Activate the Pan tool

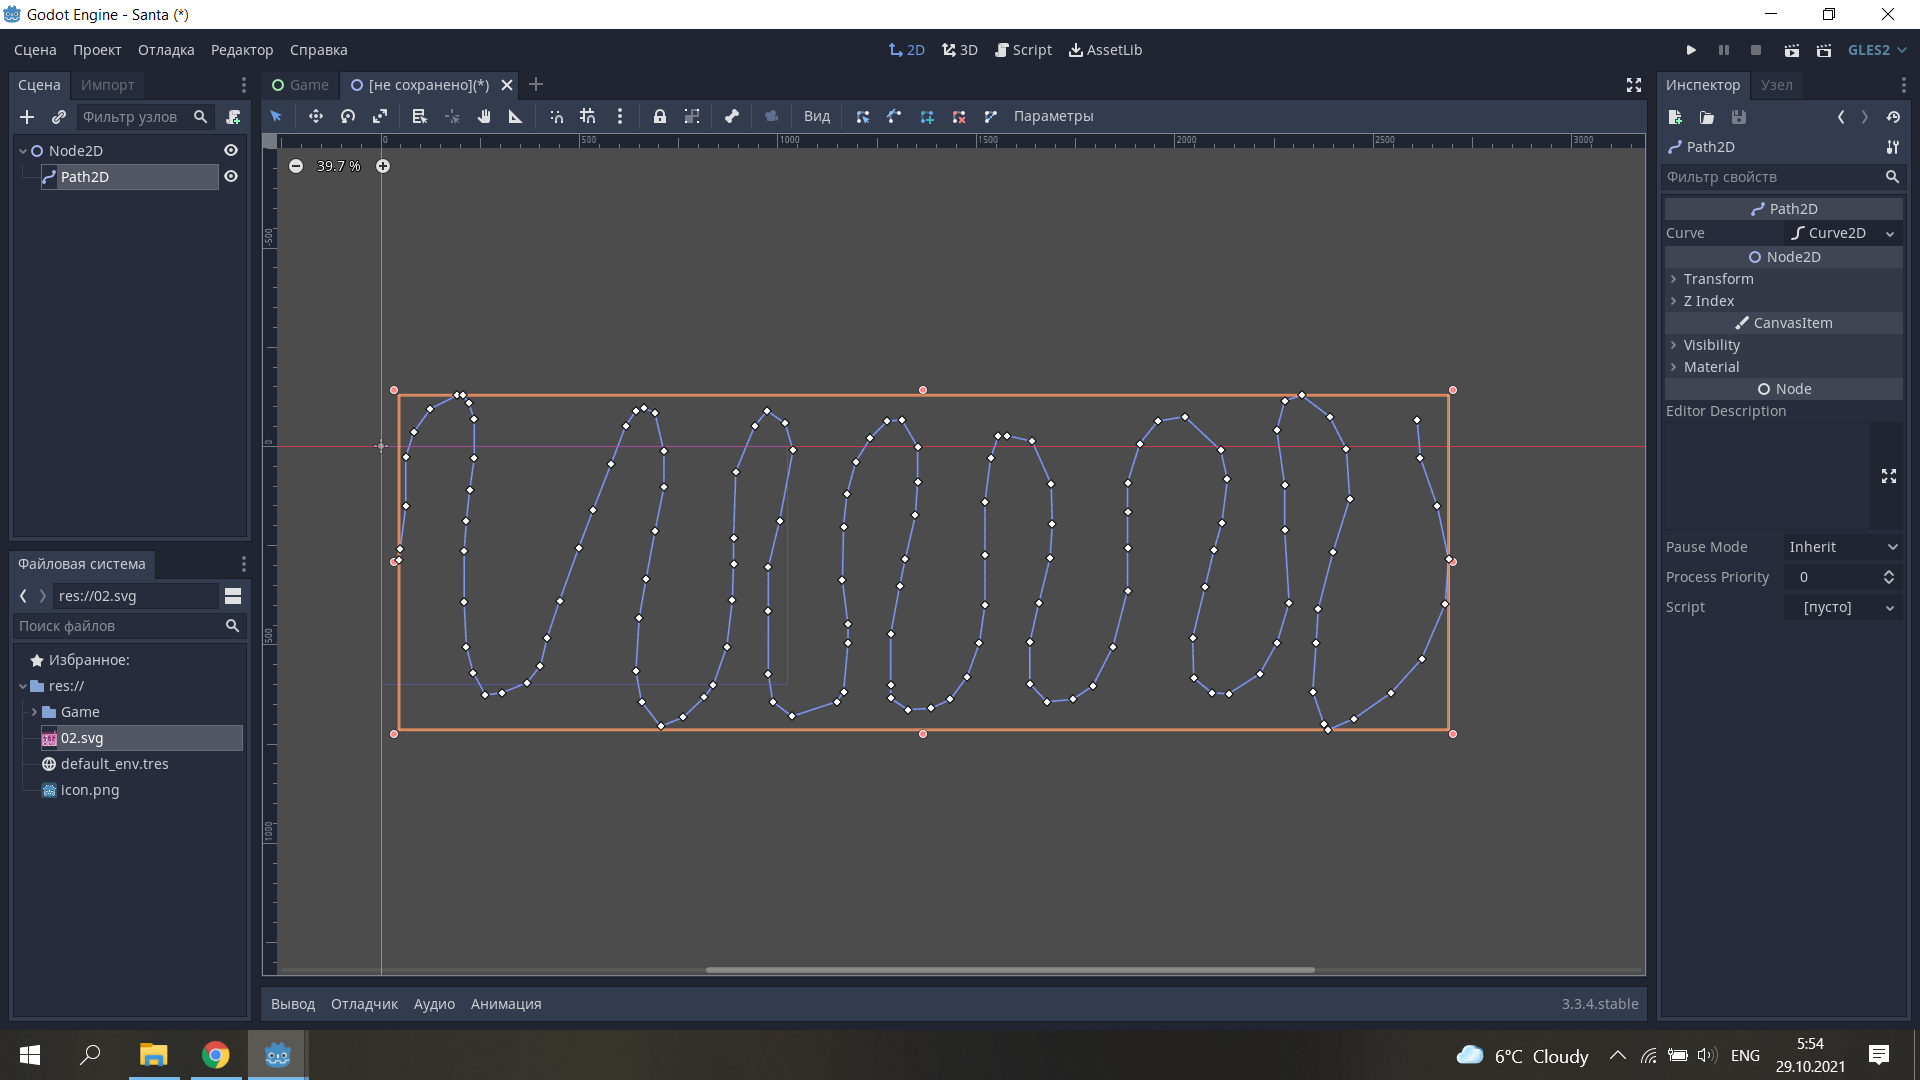pos(484,117)
